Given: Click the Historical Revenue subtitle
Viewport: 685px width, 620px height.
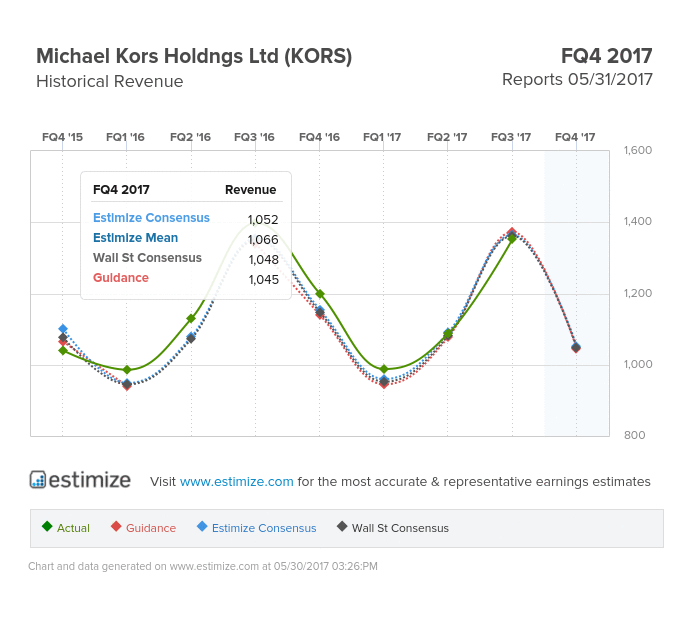Looking at the screenshot, I should click(110, 81).
